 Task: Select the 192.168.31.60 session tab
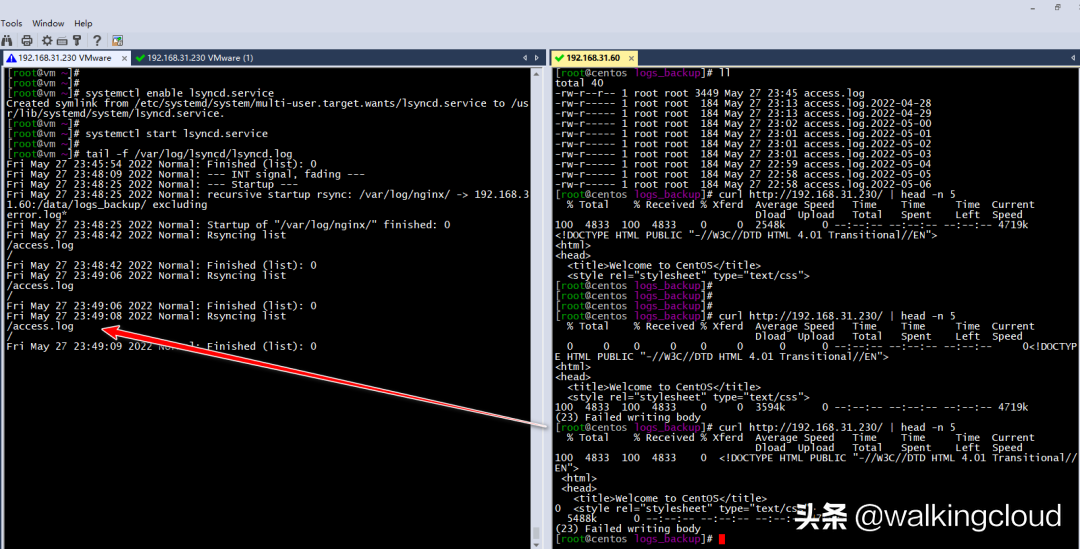tap(592, 58)
